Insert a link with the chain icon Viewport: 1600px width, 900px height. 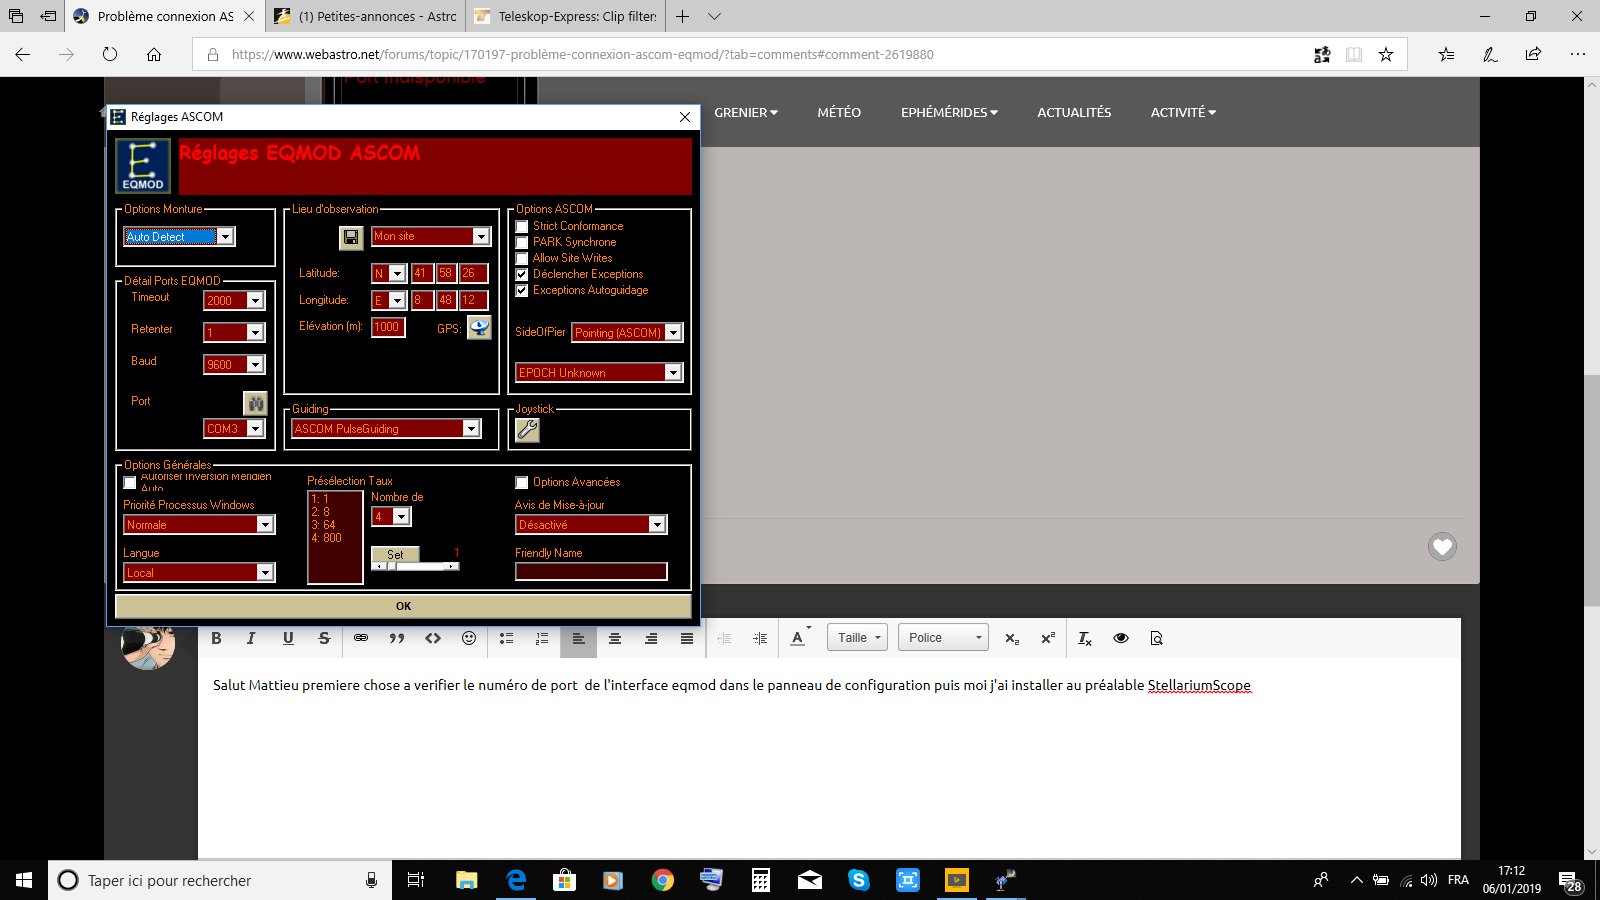pyautogui.click(x=361, y=638)
